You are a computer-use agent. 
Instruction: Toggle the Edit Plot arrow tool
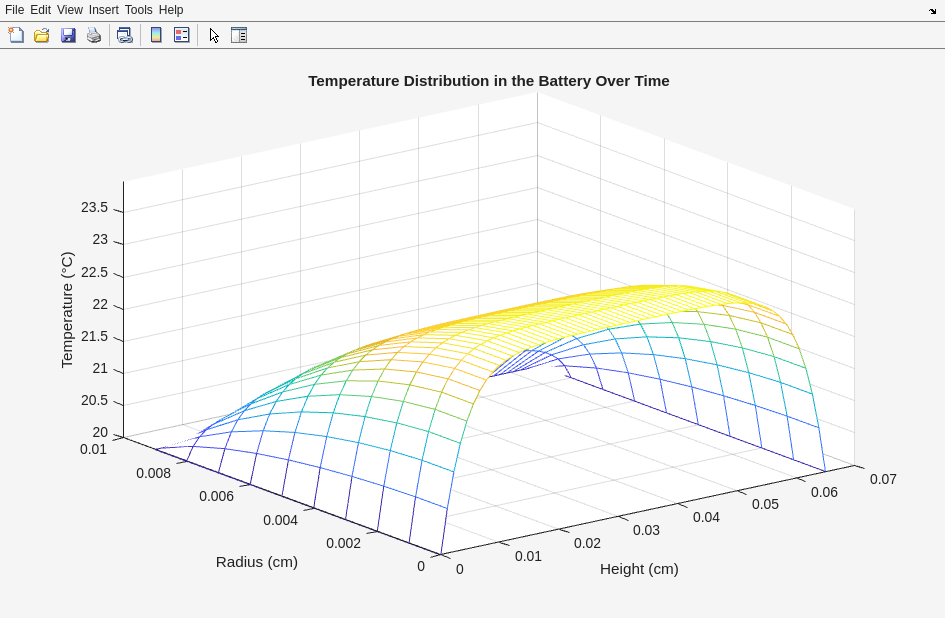[x=214, y=35]
